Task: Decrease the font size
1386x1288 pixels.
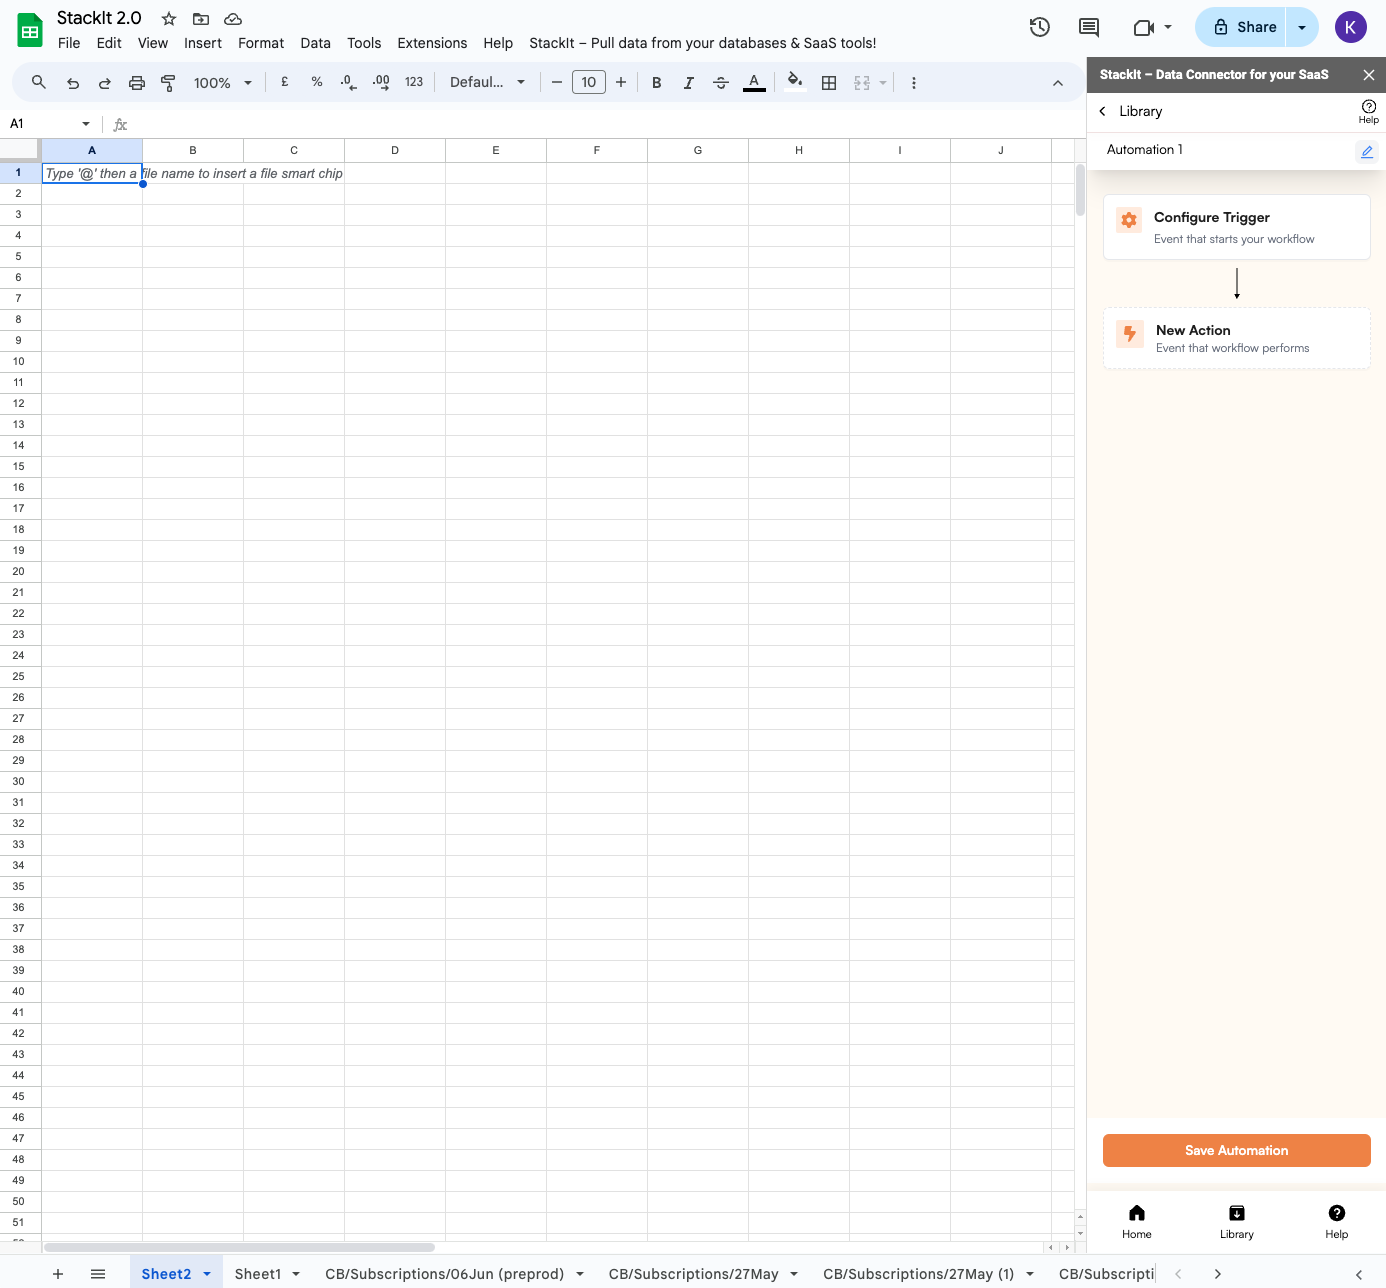Action: tap(557, 83)
